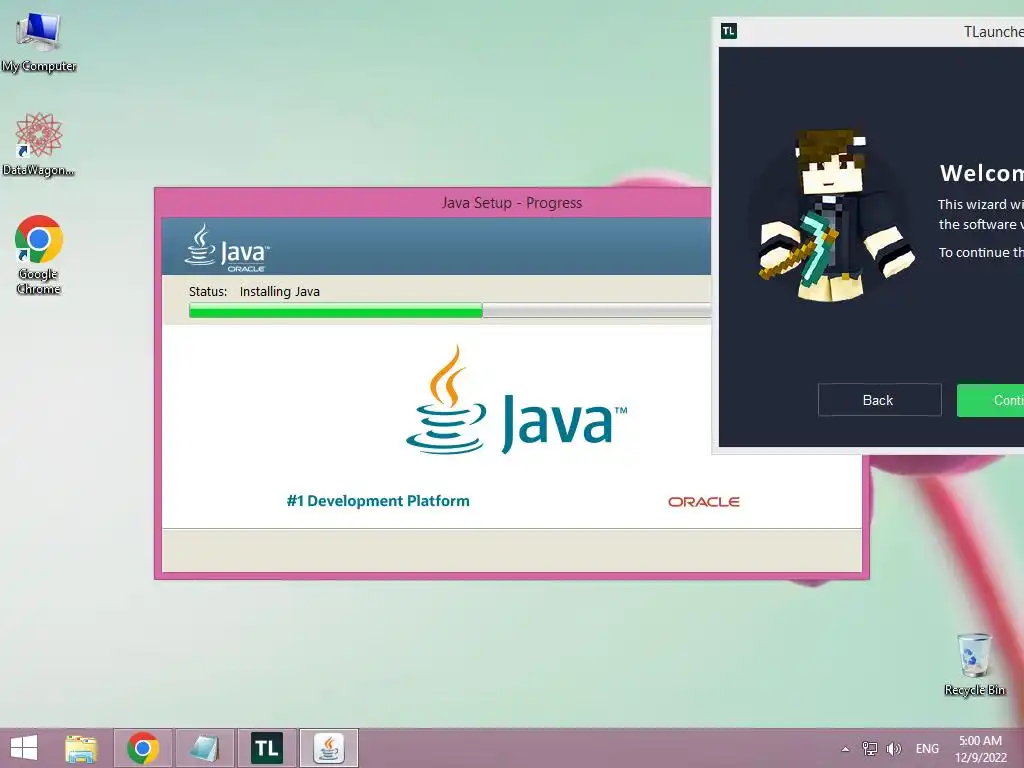The width and height of the screenshot is (1024, 768).
Task: Click the TLauncher window title text
Action: tap(993, 31)
